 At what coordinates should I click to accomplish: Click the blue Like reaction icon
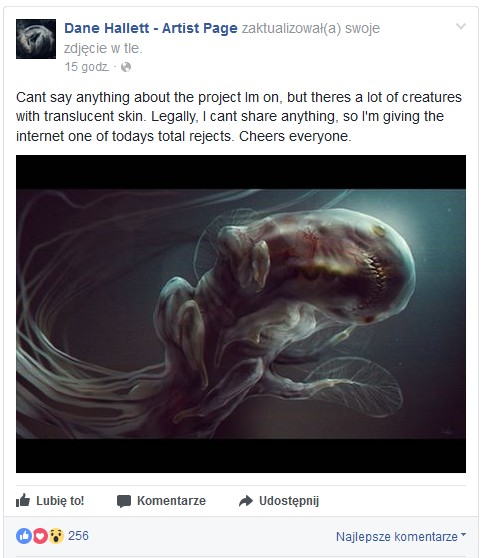click(x=24, y=536)
